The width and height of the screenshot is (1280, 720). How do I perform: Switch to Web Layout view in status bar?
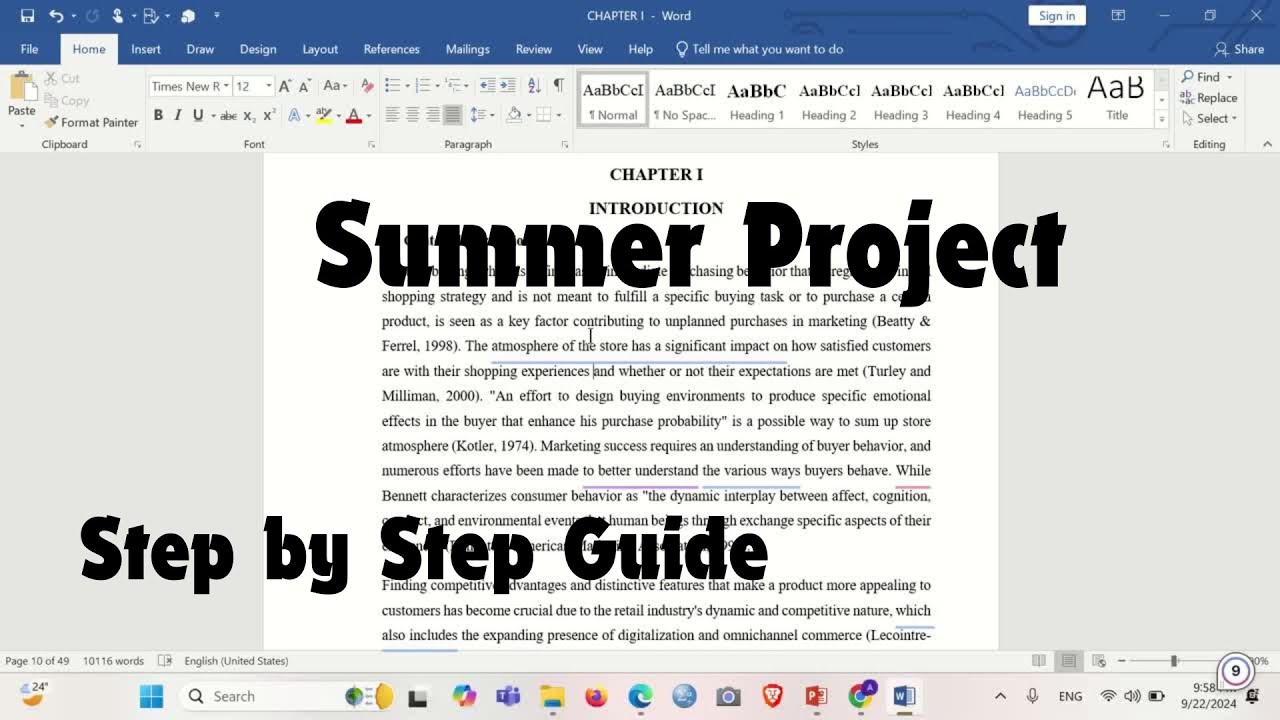tap(1099, 661)
